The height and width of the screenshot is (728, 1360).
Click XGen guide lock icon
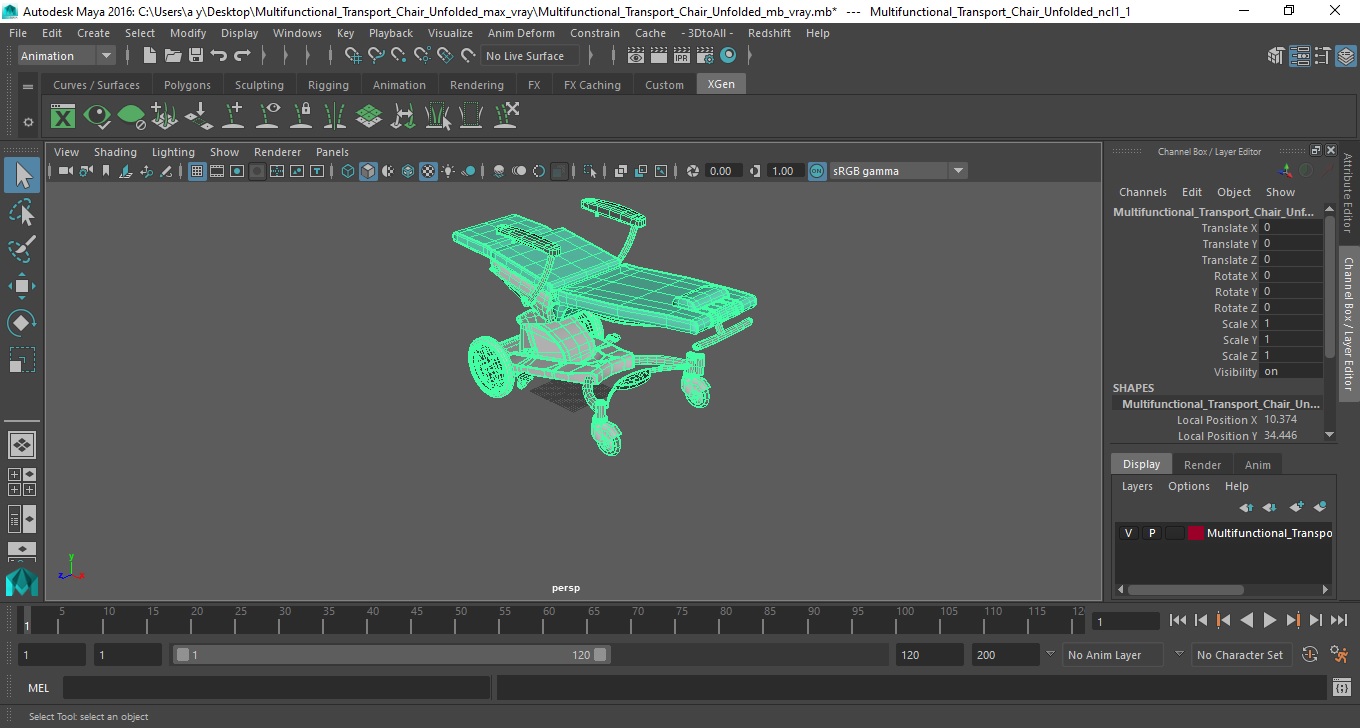click(x=301, y=117)
